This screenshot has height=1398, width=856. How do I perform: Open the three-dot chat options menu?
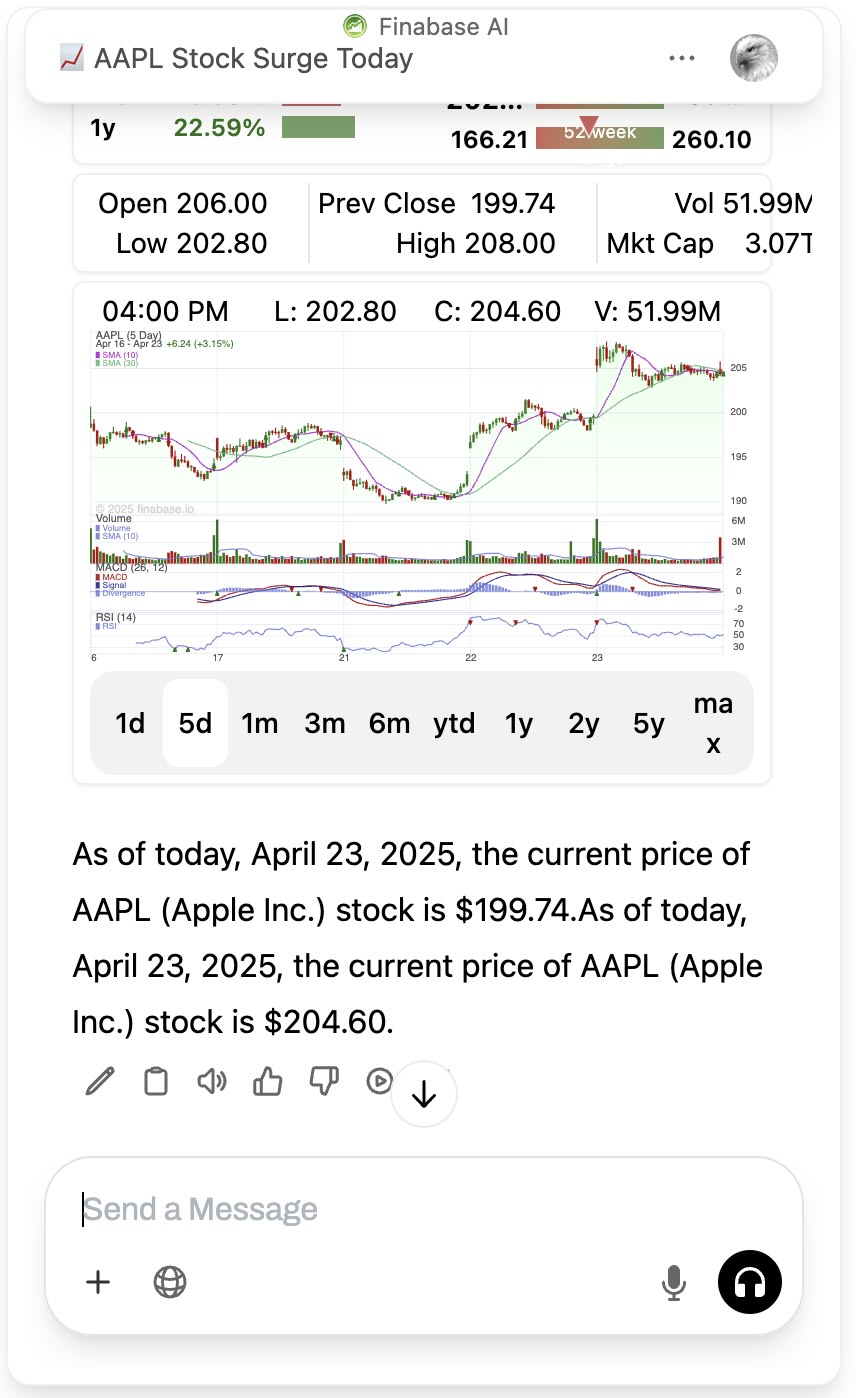coord(681,58)
